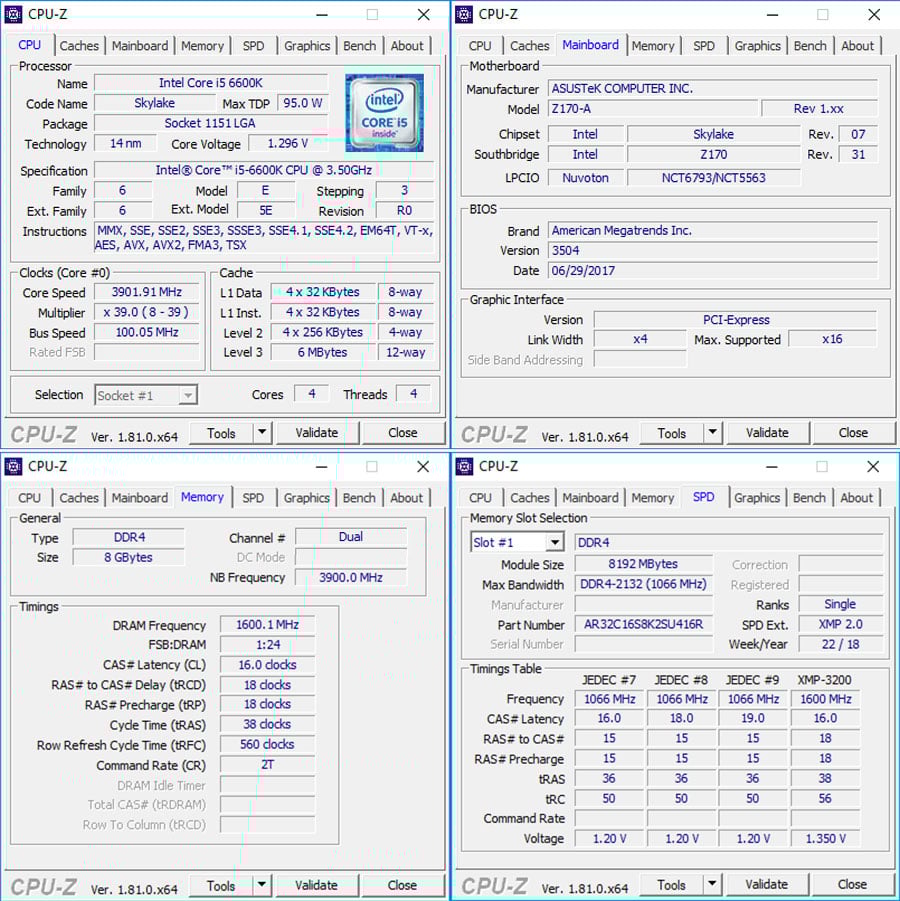Click the part number AR32C16S8K2SU416R field

(644, 624)
